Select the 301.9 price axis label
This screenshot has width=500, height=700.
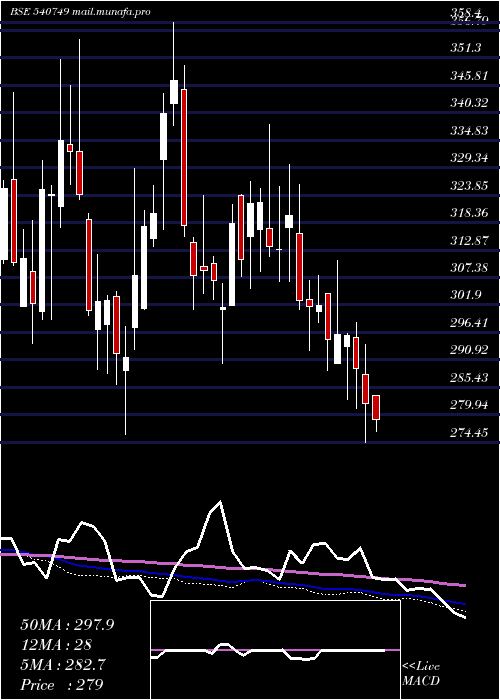click(466, 296)
